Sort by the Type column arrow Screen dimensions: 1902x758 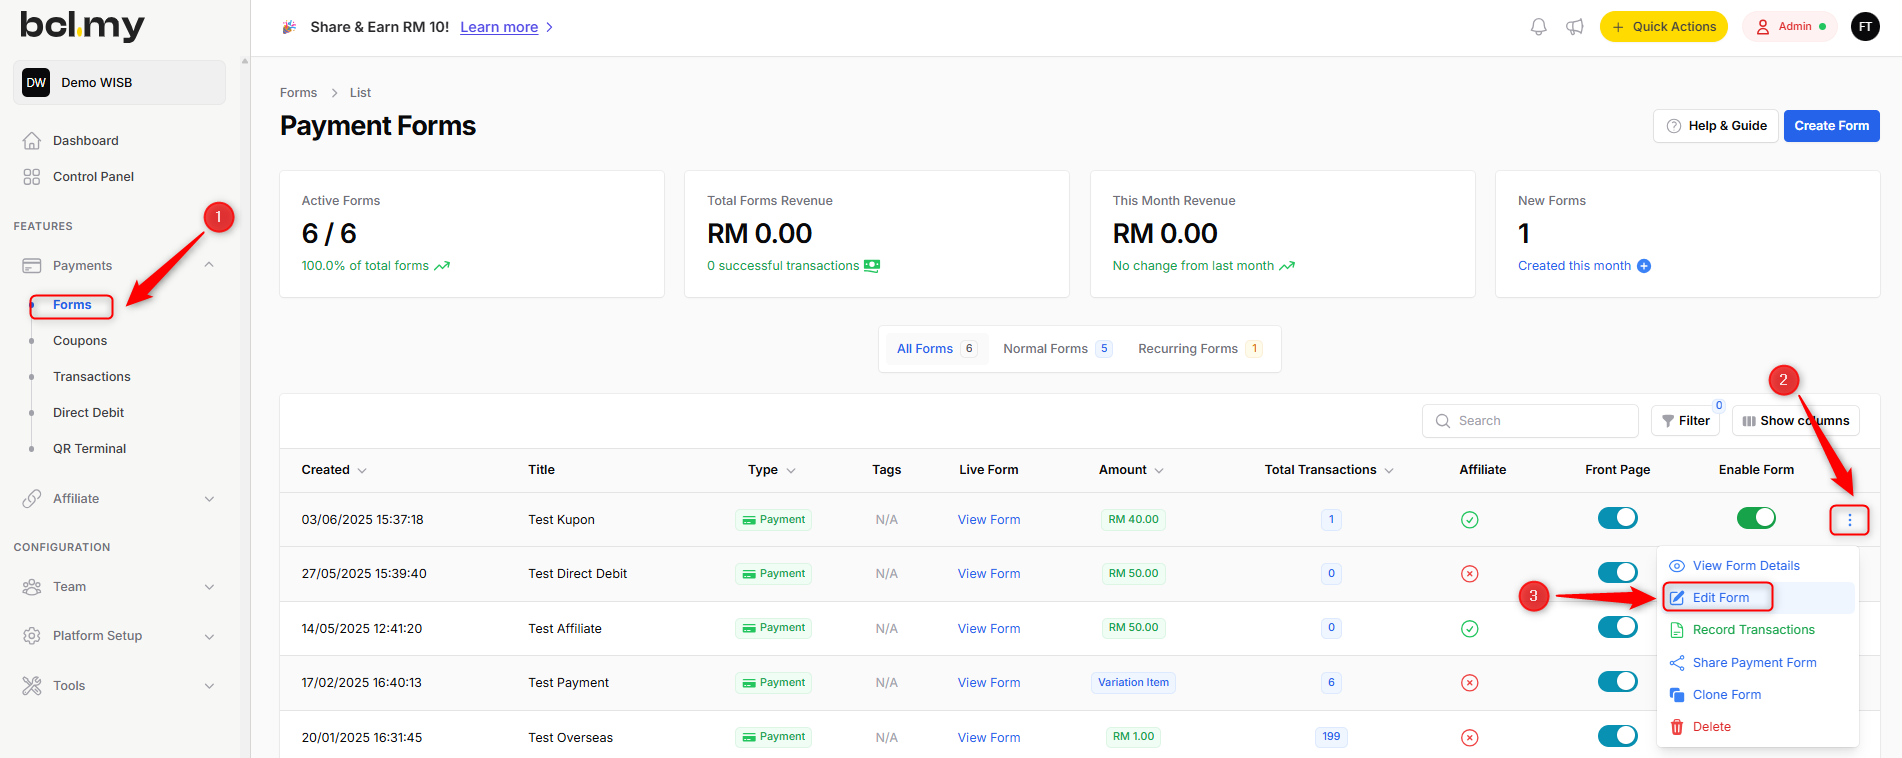[791, 471]
